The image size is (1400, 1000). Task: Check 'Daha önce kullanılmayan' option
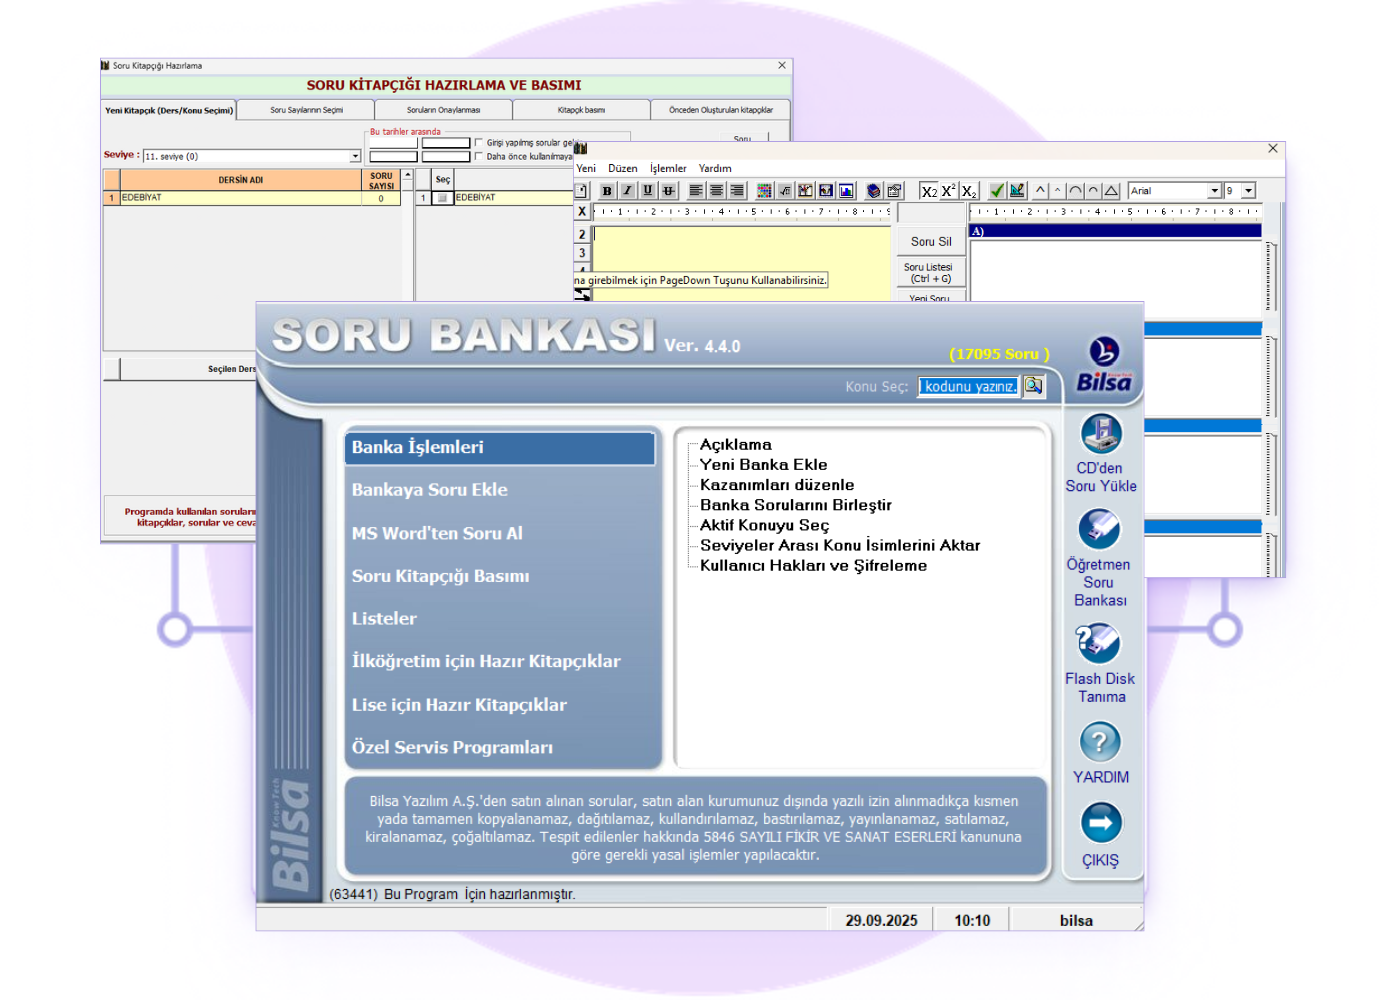479,157
